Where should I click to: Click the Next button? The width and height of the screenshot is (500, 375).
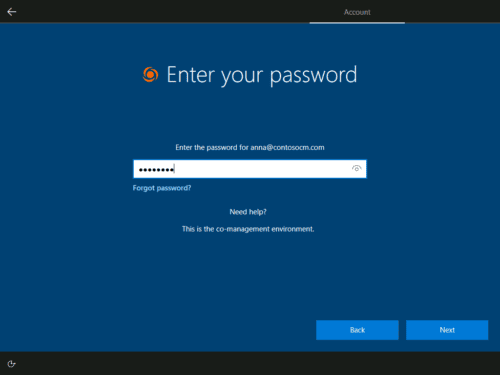pos(447,330)
